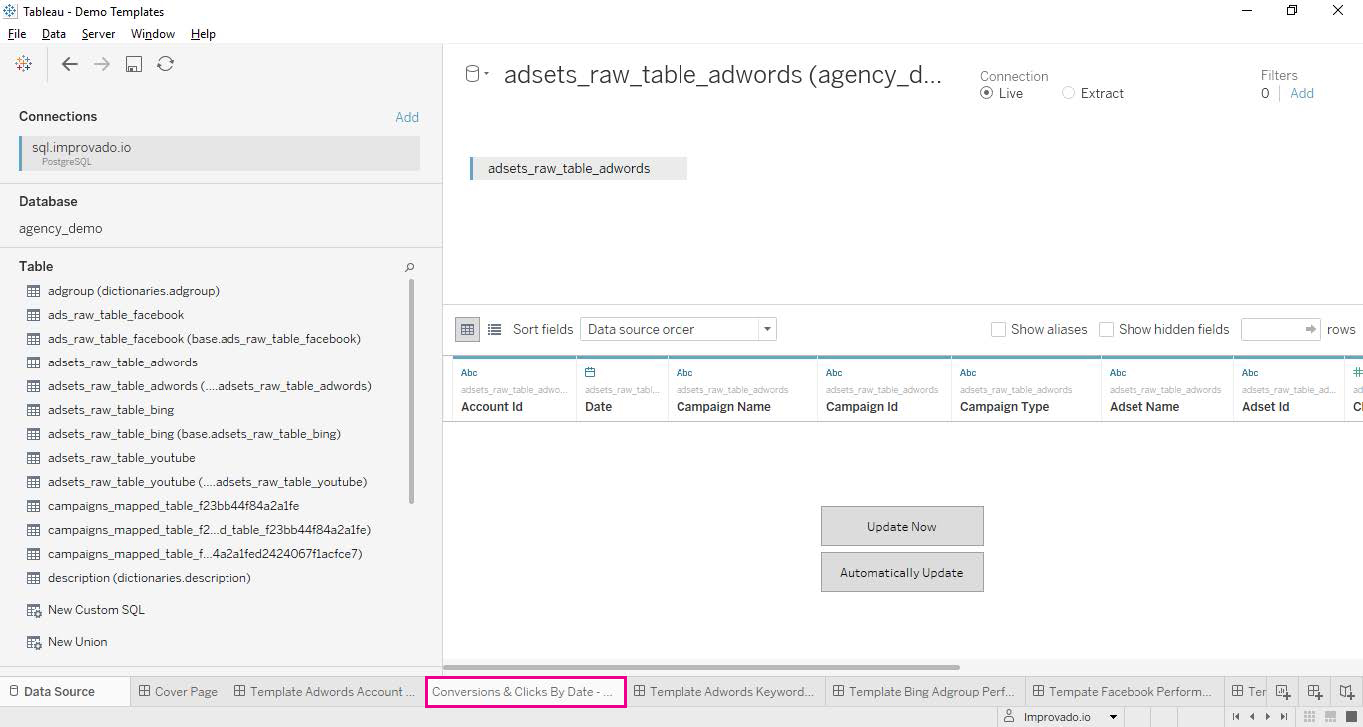This screenshot has width=1363, height=727.
Task: Select the Extract connection radio button
Action: coord(1069,93)
